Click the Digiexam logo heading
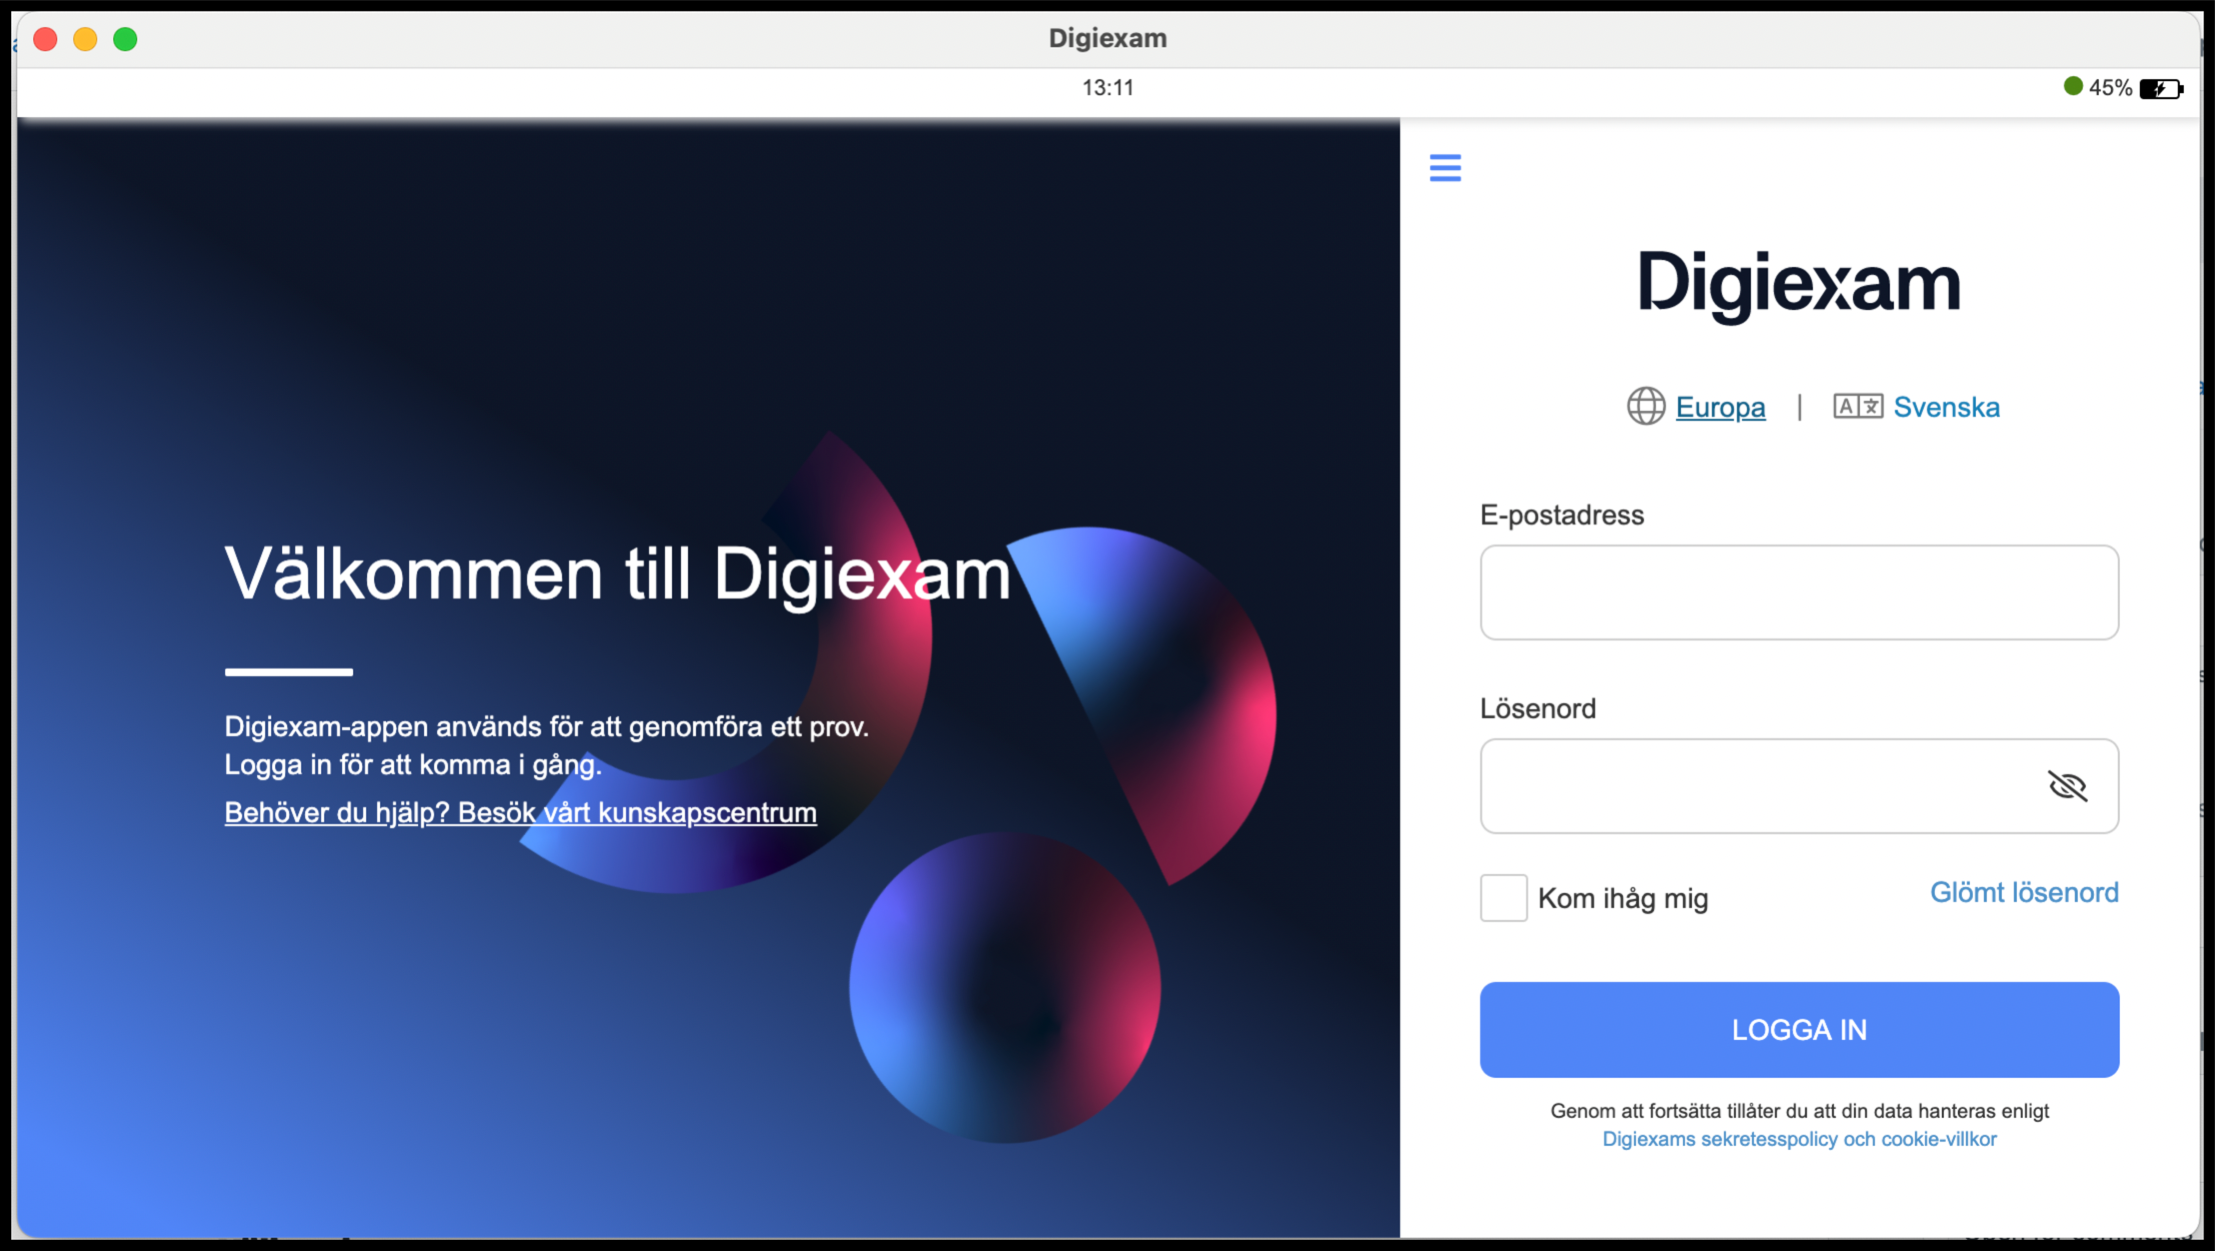The image size is (2215, 1251). (1799, 286)
